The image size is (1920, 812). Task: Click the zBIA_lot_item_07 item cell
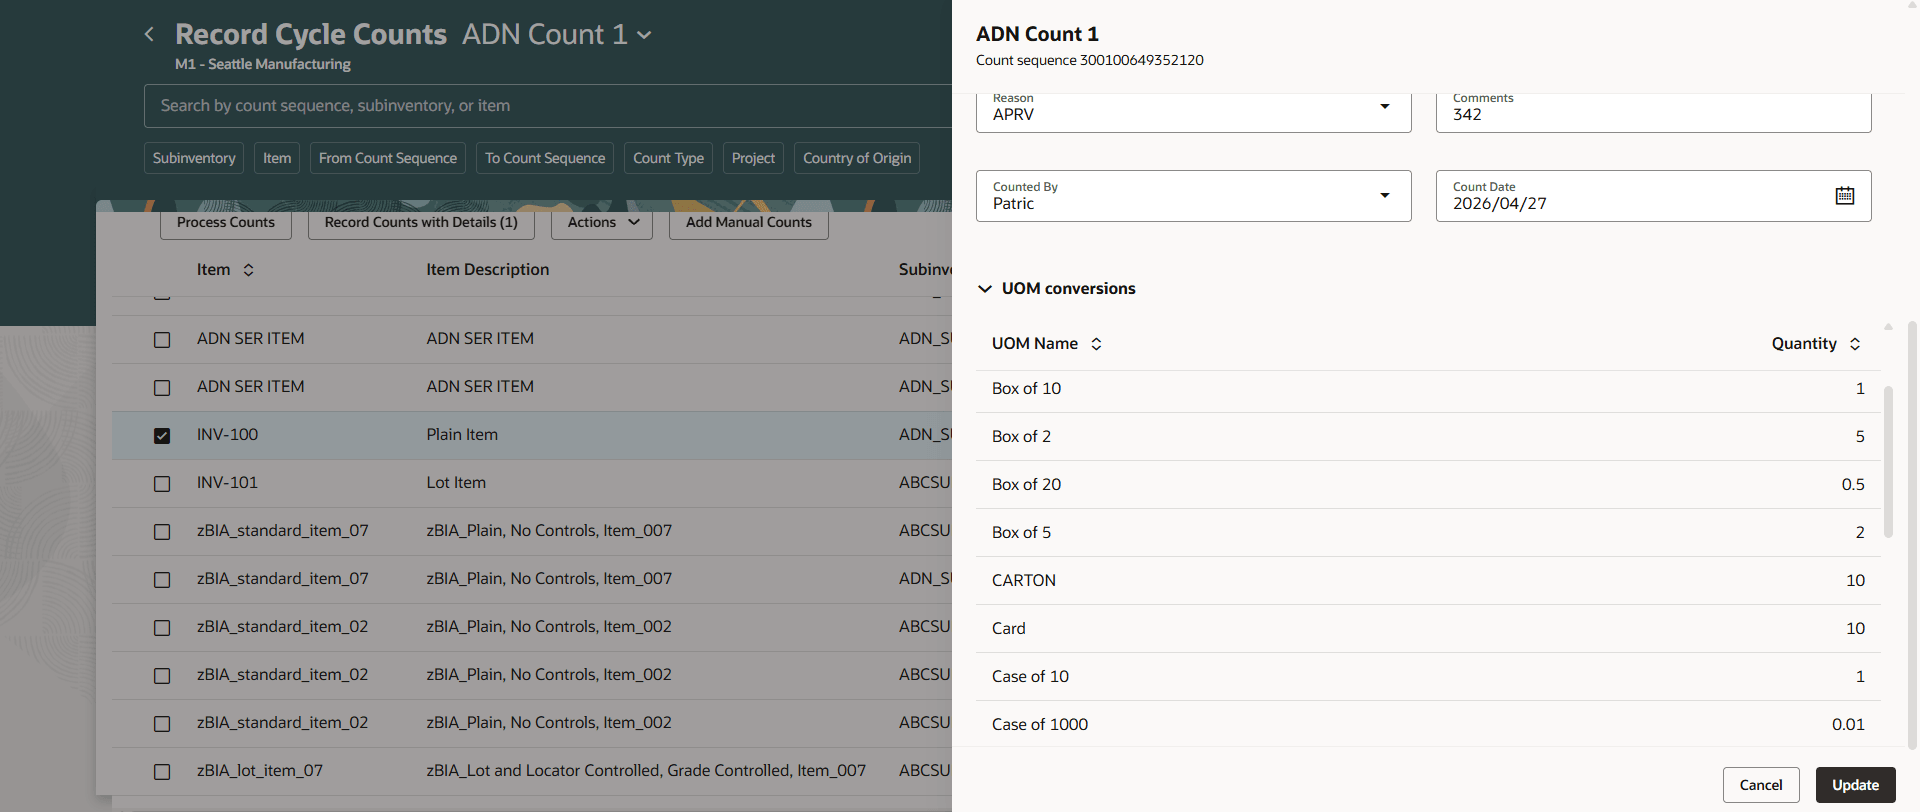[260, 771]
